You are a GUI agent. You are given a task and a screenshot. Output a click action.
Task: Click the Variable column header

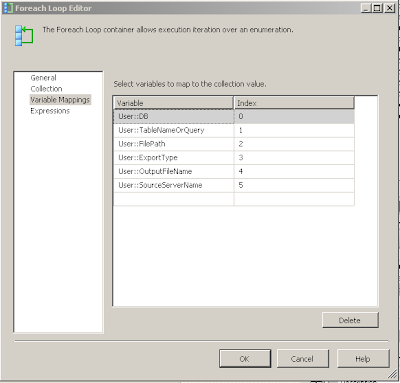pos(174,103)
